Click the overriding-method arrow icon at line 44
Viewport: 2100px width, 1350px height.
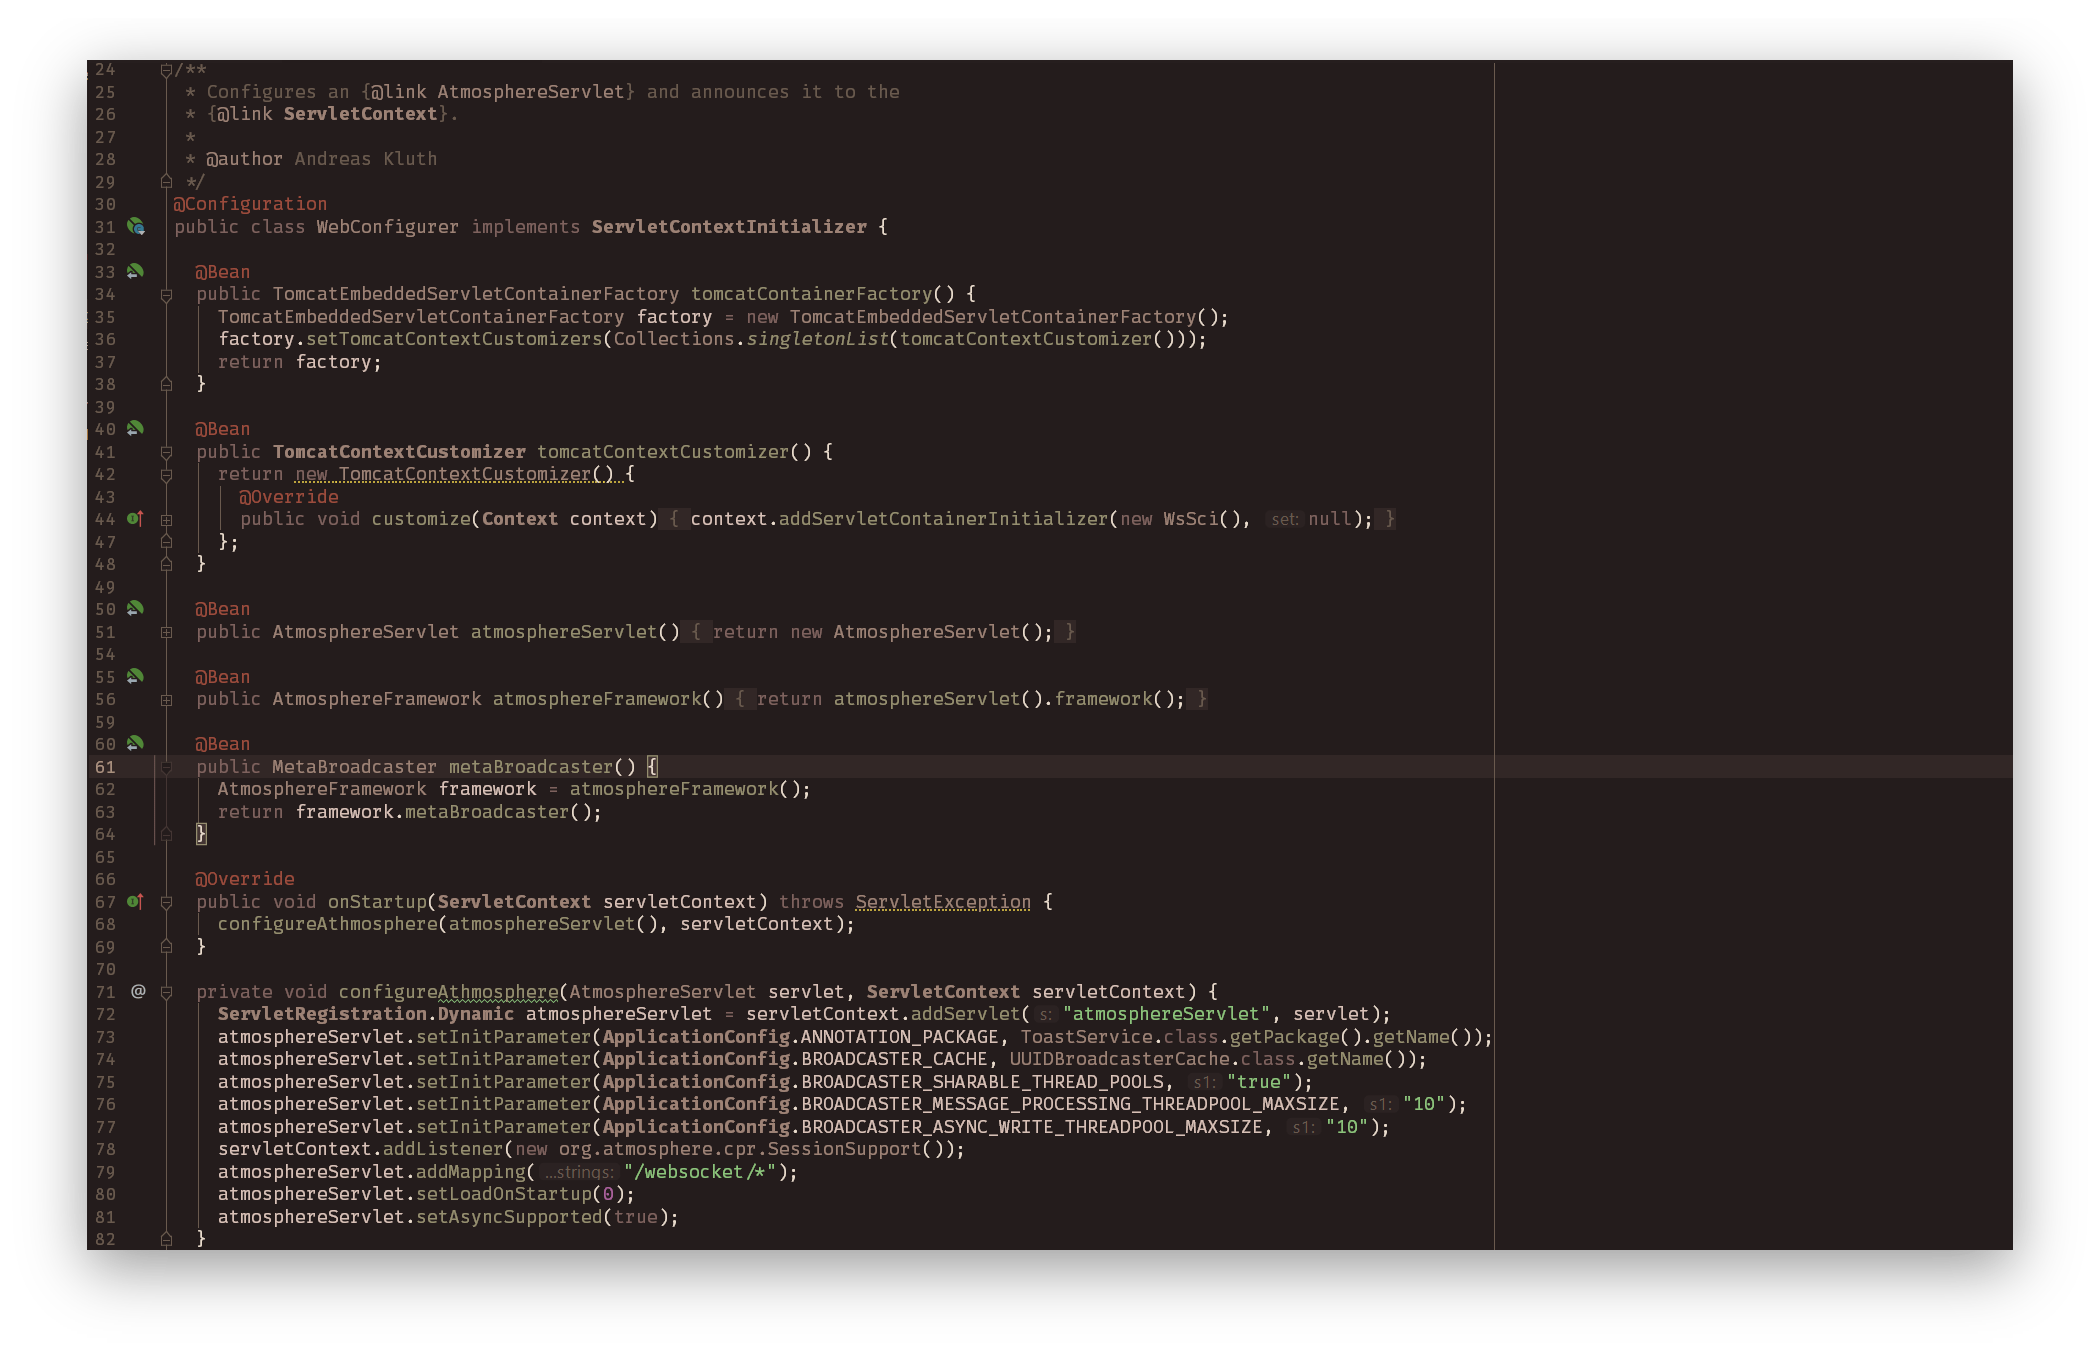(137, 519)
